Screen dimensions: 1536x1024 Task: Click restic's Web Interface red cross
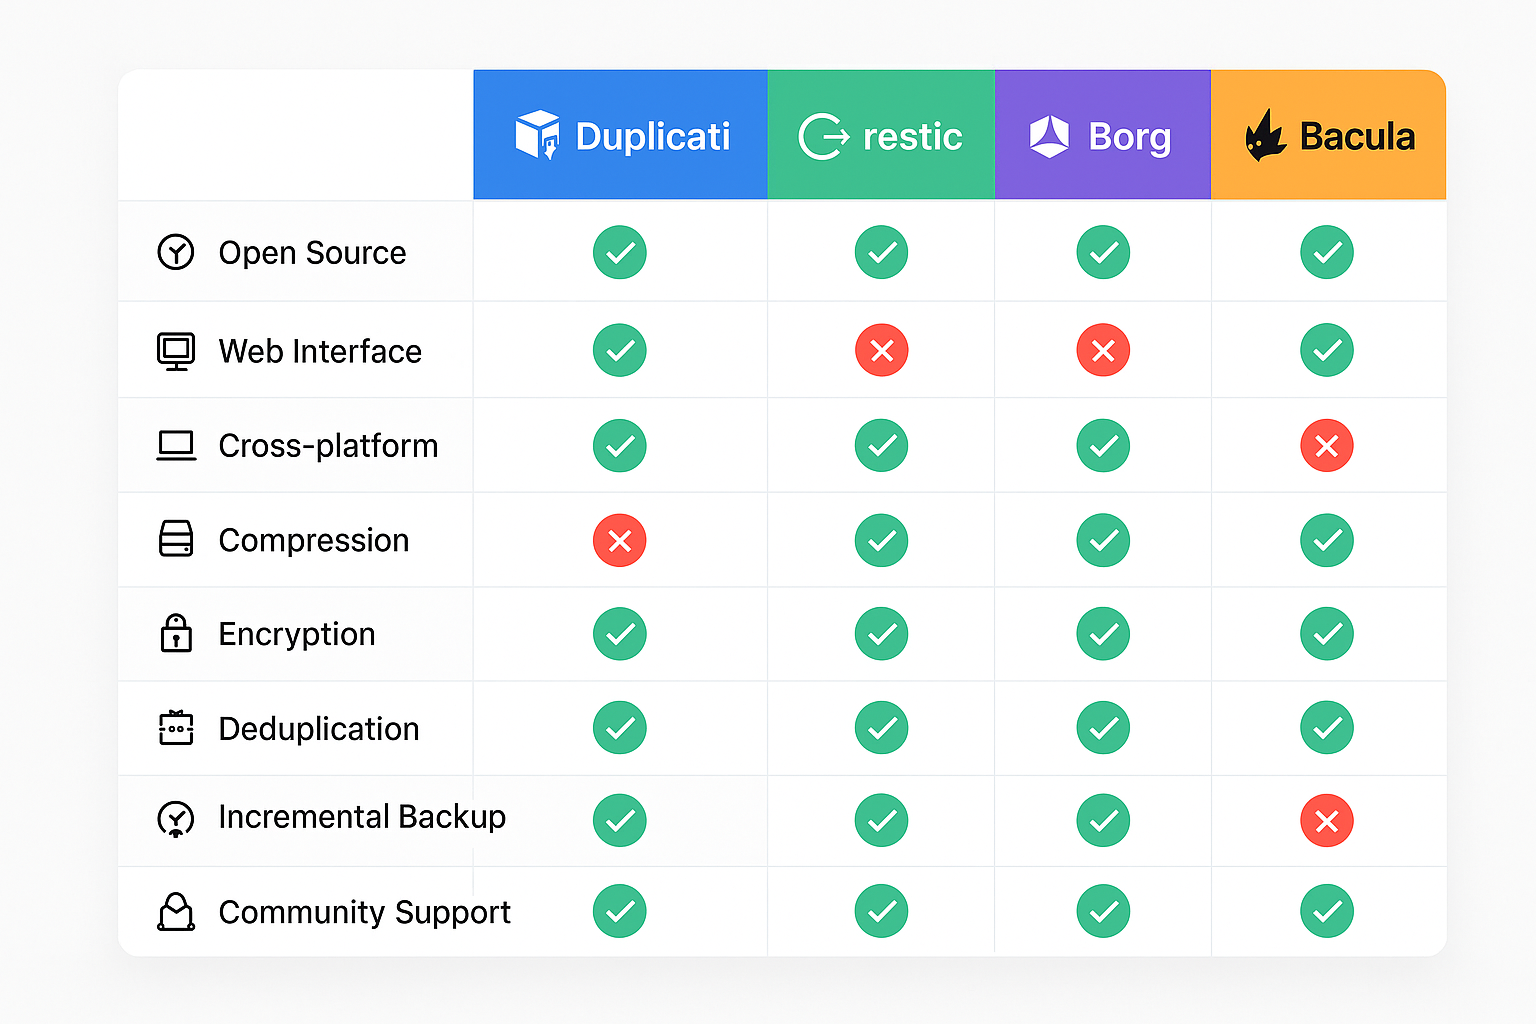tap(882, 350)
